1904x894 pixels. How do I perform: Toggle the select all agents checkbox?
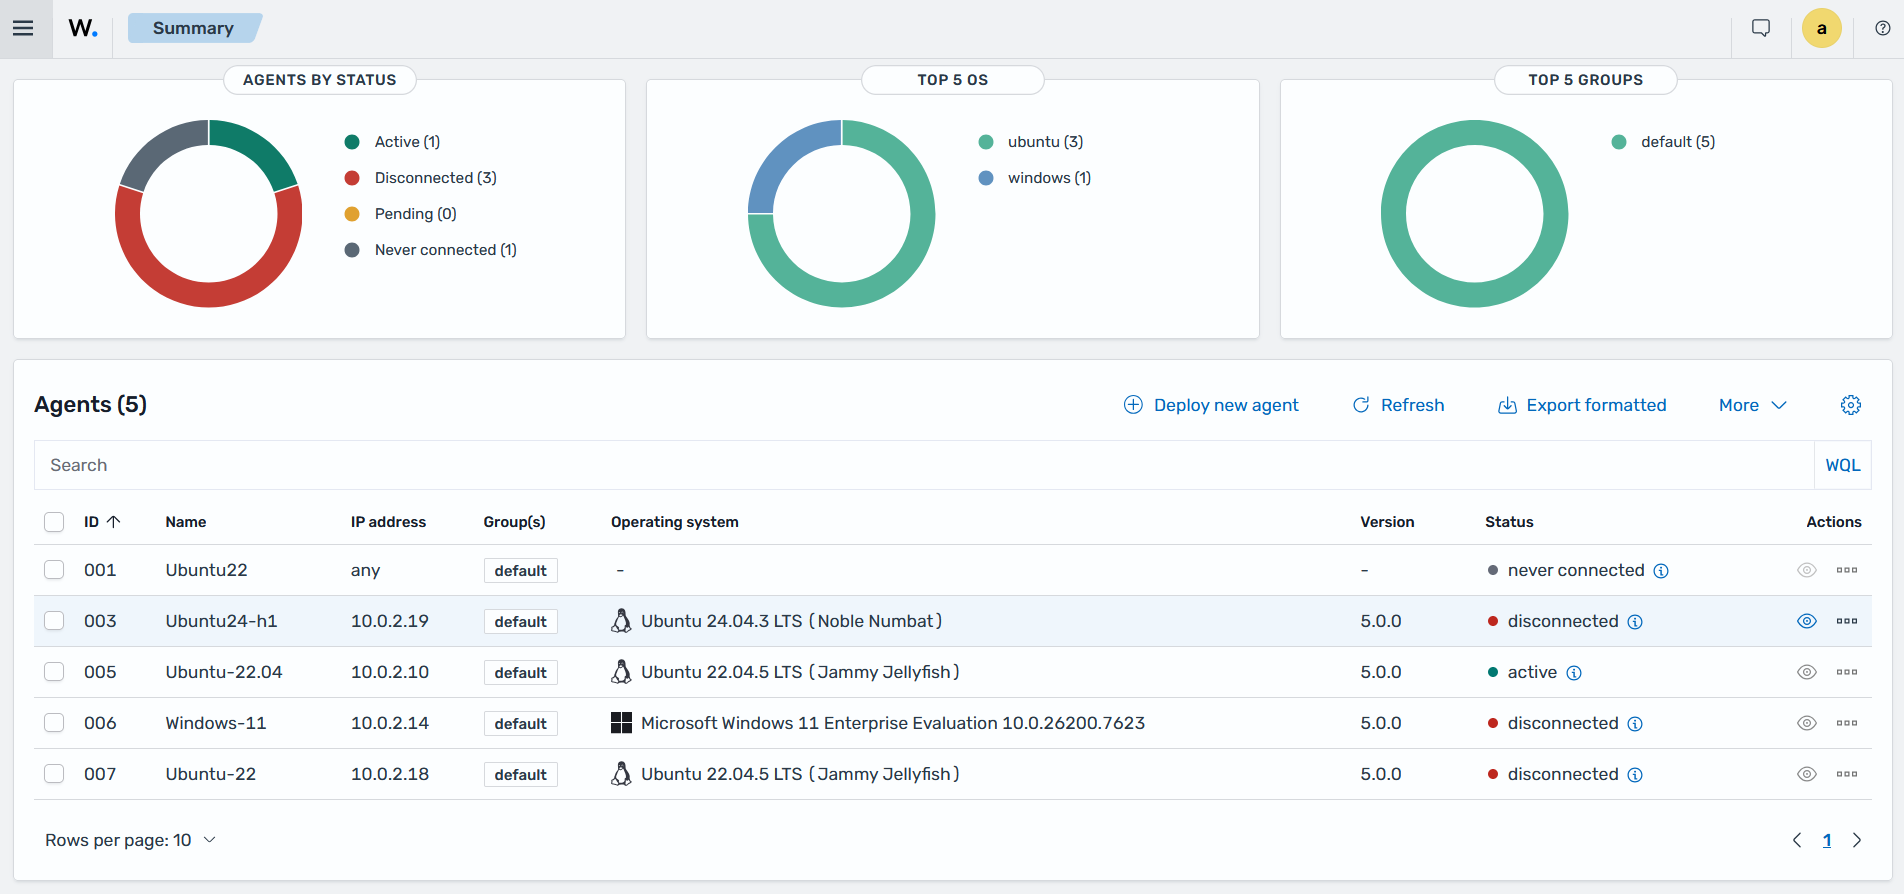[54, 522]
